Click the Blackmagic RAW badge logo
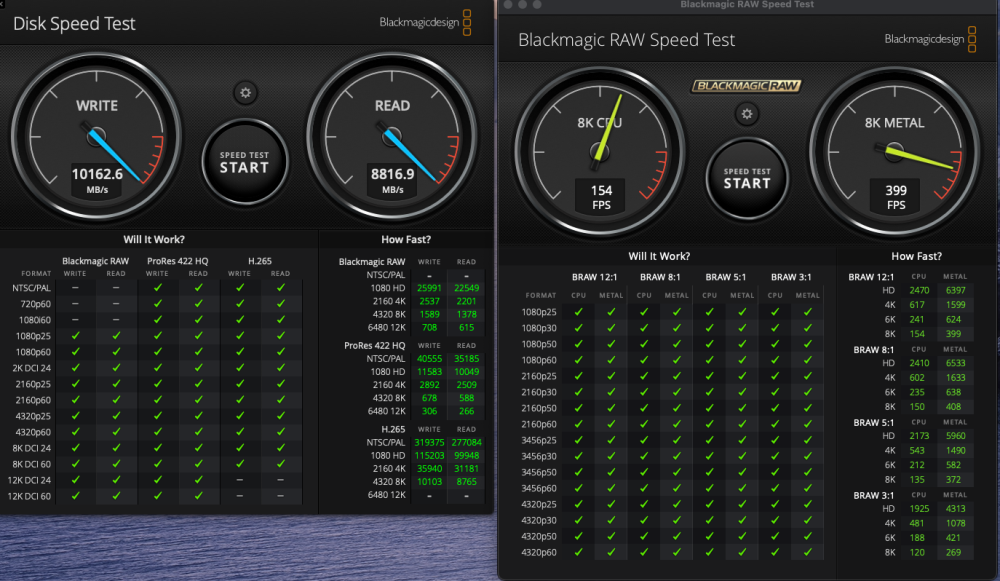 click(x=747, y=85)
